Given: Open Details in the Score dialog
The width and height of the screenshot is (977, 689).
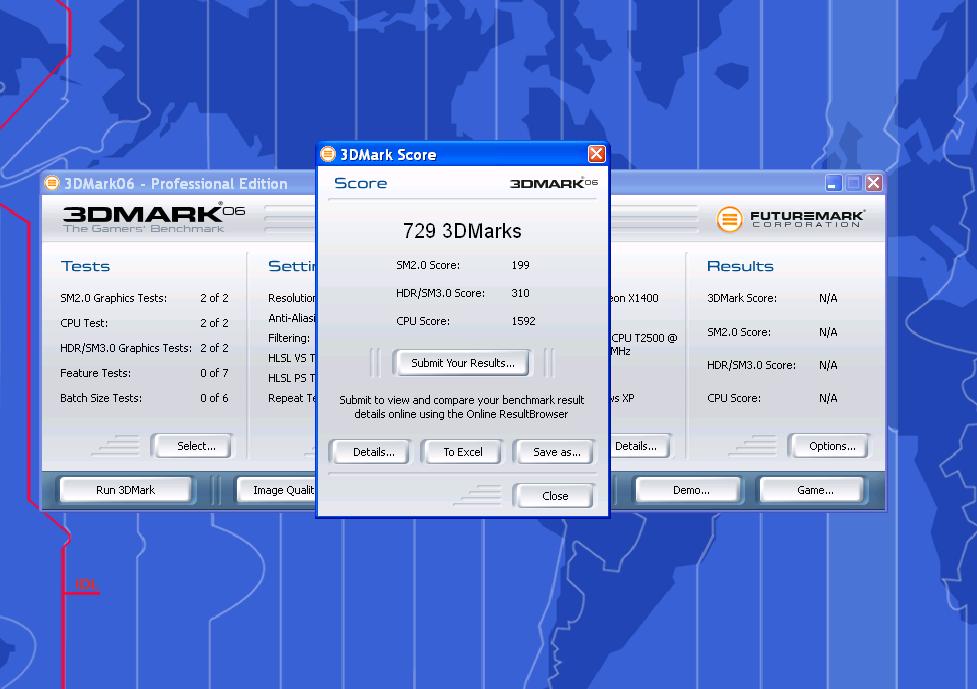Looking at the screenshot, I should tap(373, 452).
